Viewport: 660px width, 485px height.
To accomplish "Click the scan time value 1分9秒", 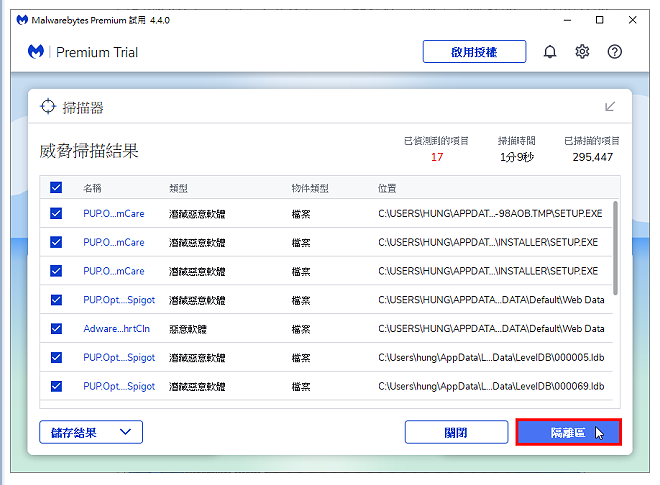I will point(516,157).
